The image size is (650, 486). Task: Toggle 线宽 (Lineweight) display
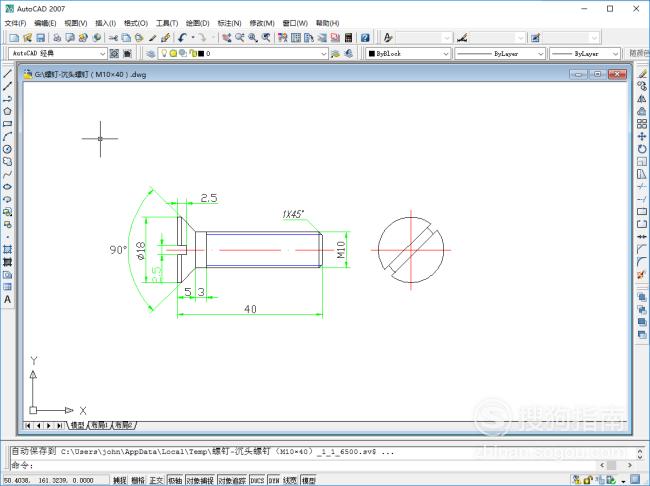tap(290, 480)
